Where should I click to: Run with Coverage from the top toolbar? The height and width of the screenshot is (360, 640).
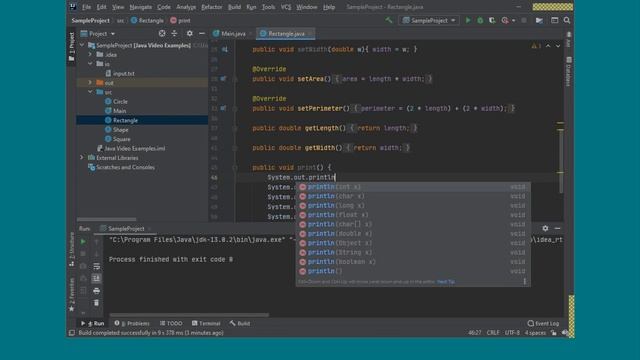click(492, 20)
